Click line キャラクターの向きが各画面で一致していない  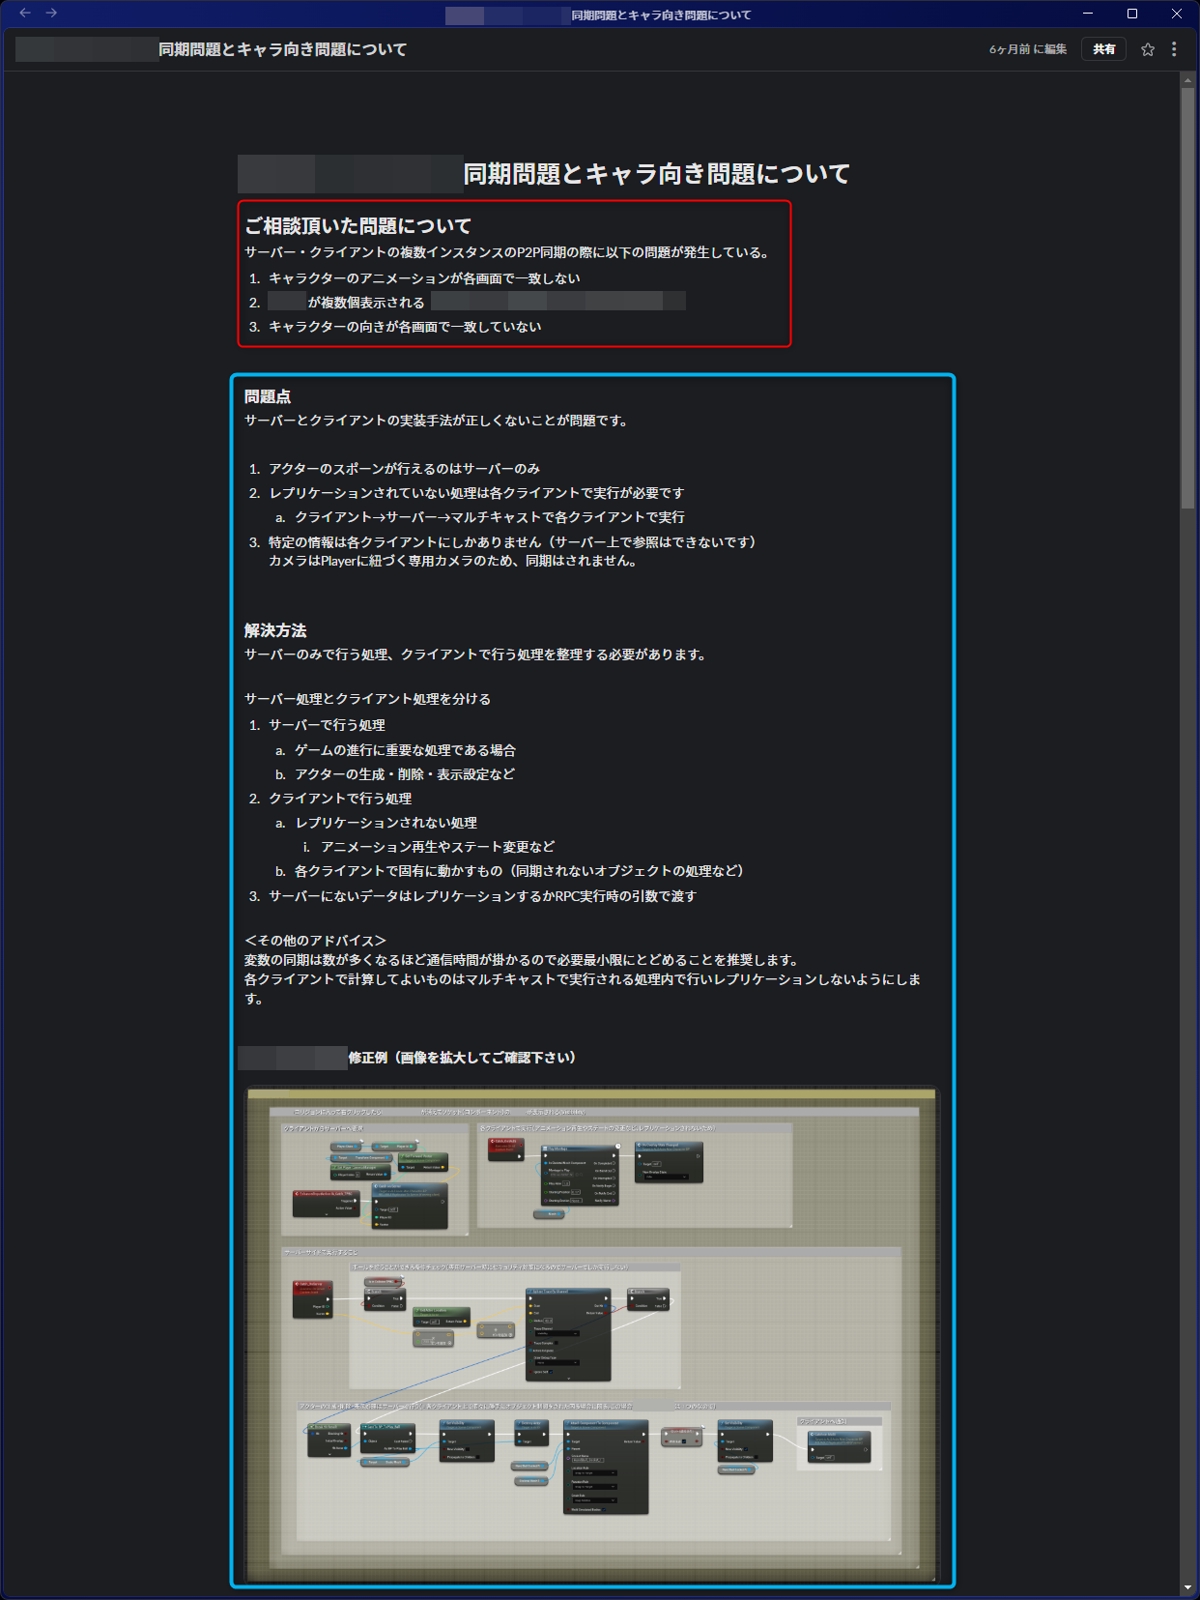tap(405, 327)
